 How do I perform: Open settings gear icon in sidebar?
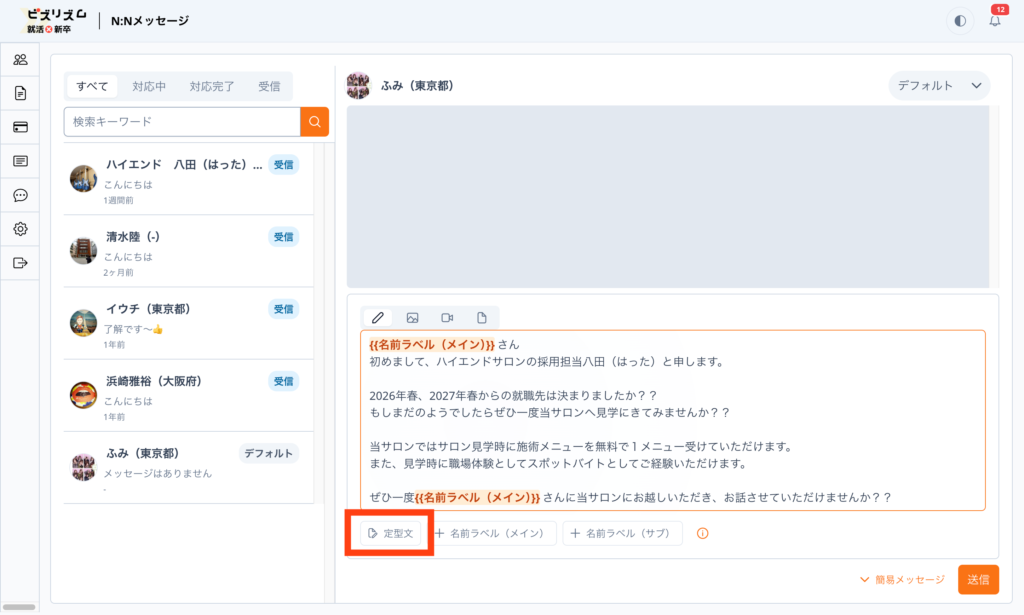point(20,229)
